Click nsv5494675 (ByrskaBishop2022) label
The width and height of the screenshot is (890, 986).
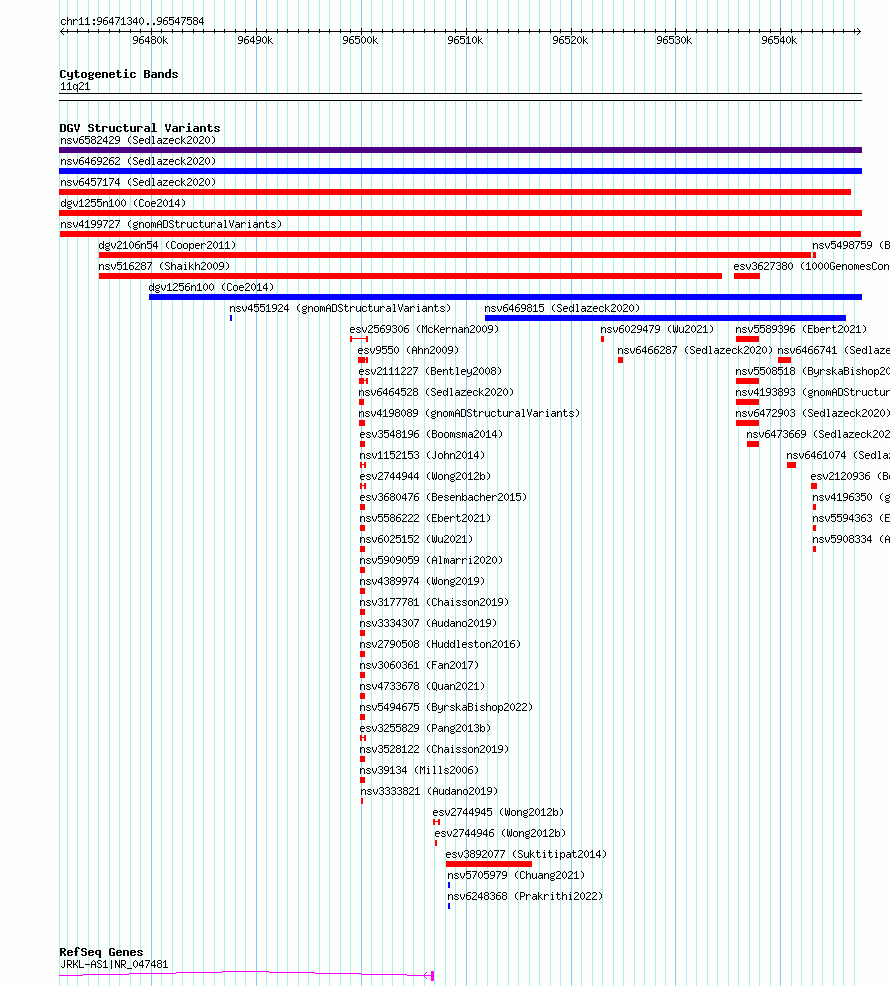pos(446,707)
